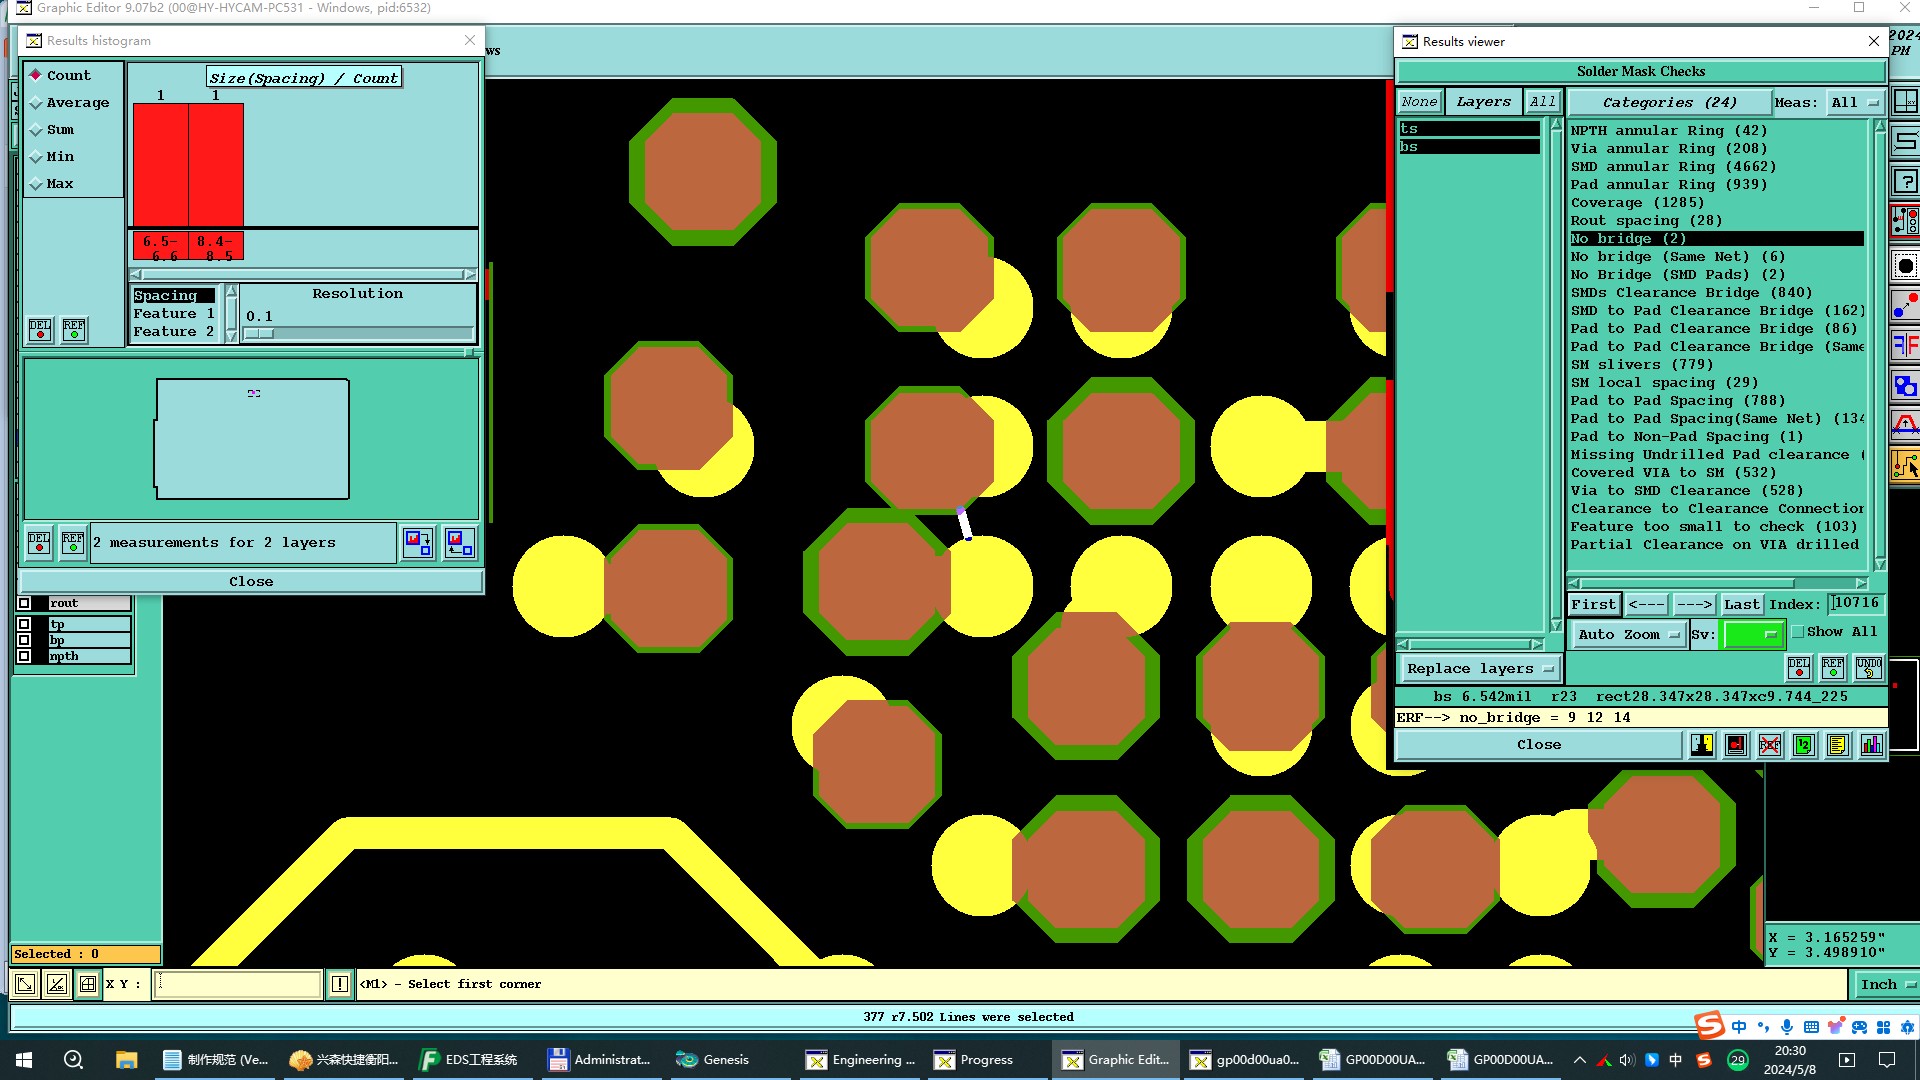Click the REF icon under Max option
The height and width of the screenshot is (1080, 1920).
74,330
